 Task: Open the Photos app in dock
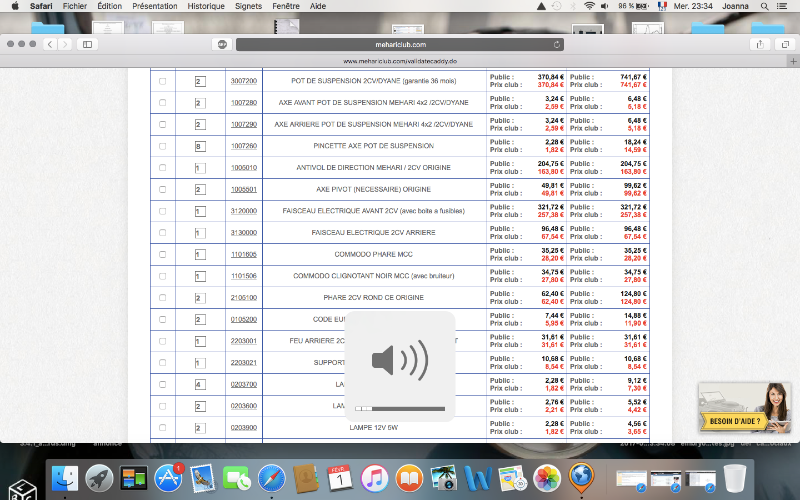coord(546,478)
